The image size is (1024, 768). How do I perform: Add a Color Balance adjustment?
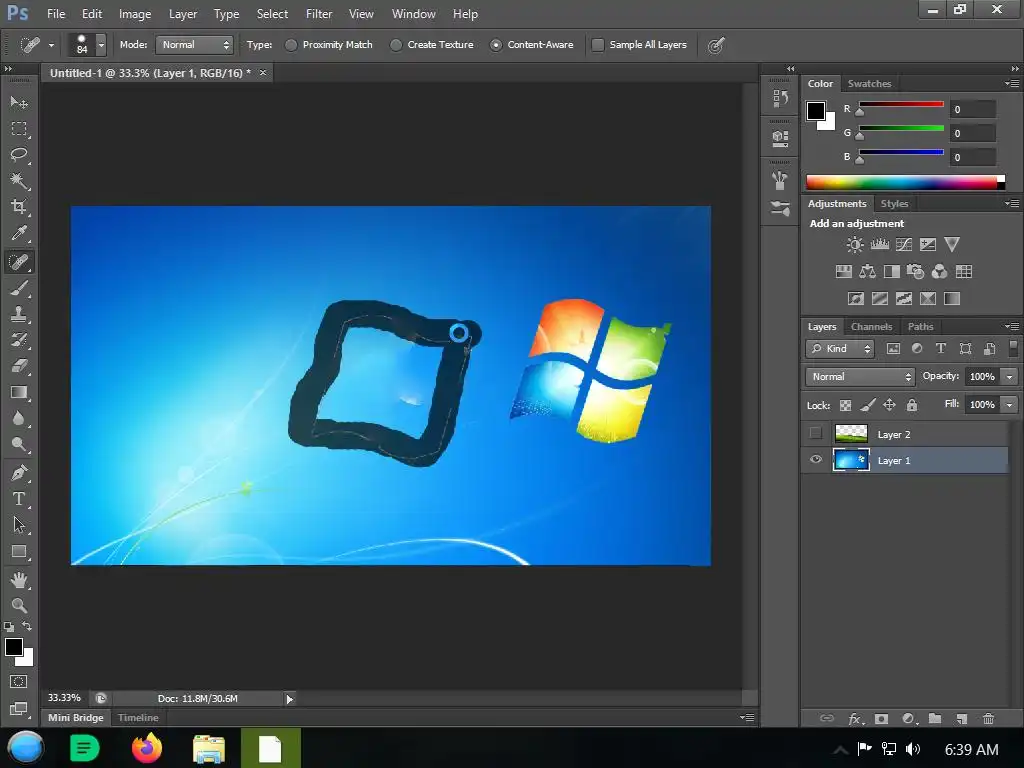point(867,272)
